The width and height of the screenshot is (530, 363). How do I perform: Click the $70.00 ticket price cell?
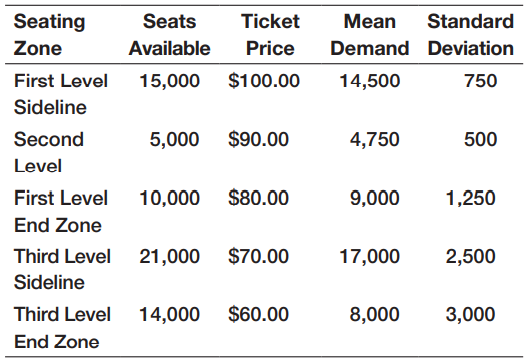point(258,256)
